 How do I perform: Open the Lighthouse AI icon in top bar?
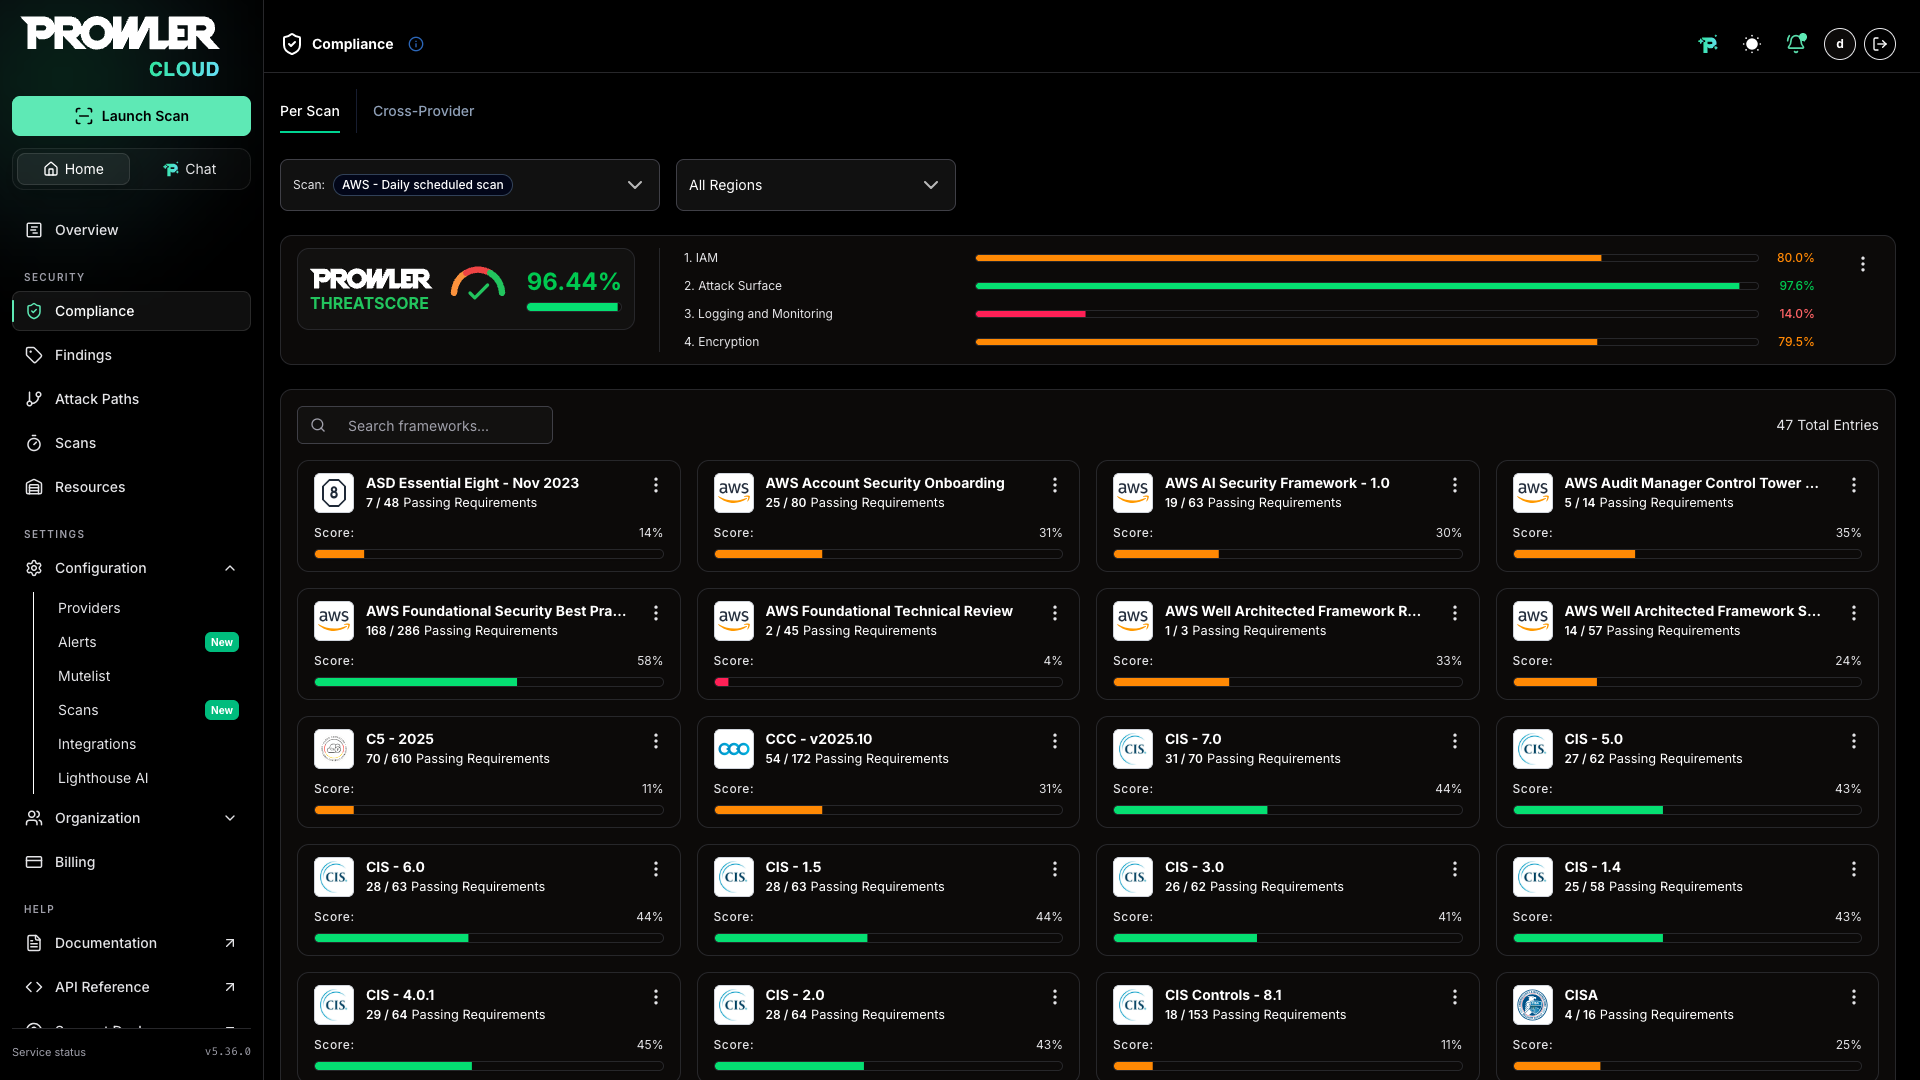(x=1708, y=44)
